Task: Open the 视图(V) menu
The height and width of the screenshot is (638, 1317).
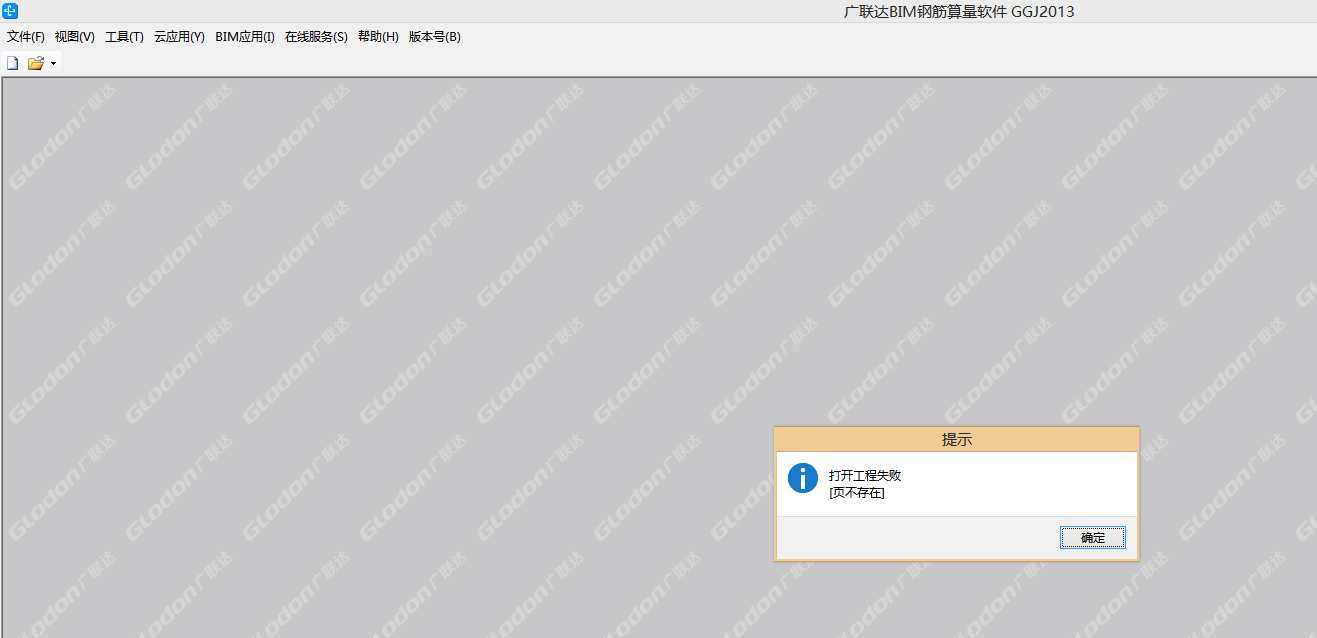Action: tap(75, 37)
